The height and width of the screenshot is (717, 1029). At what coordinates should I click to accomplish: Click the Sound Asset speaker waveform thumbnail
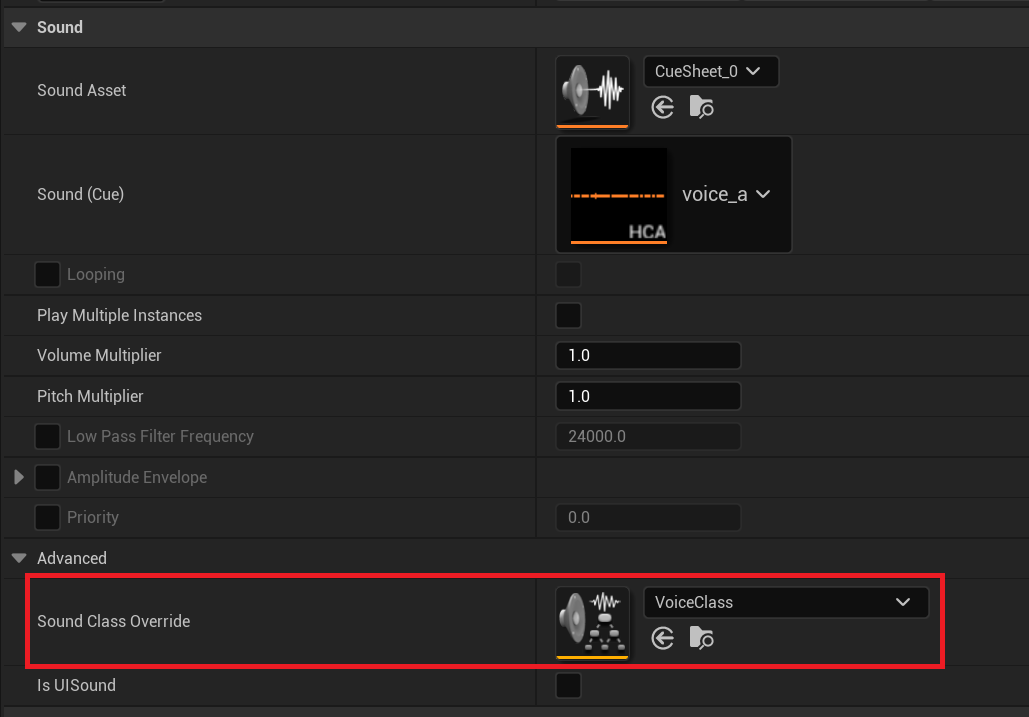[x=592, y=91]
